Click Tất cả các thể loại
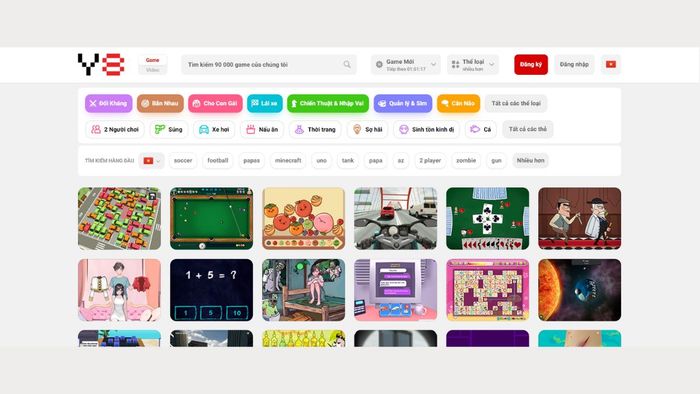This screenshot has height=394, width=700. coord(516,103)
